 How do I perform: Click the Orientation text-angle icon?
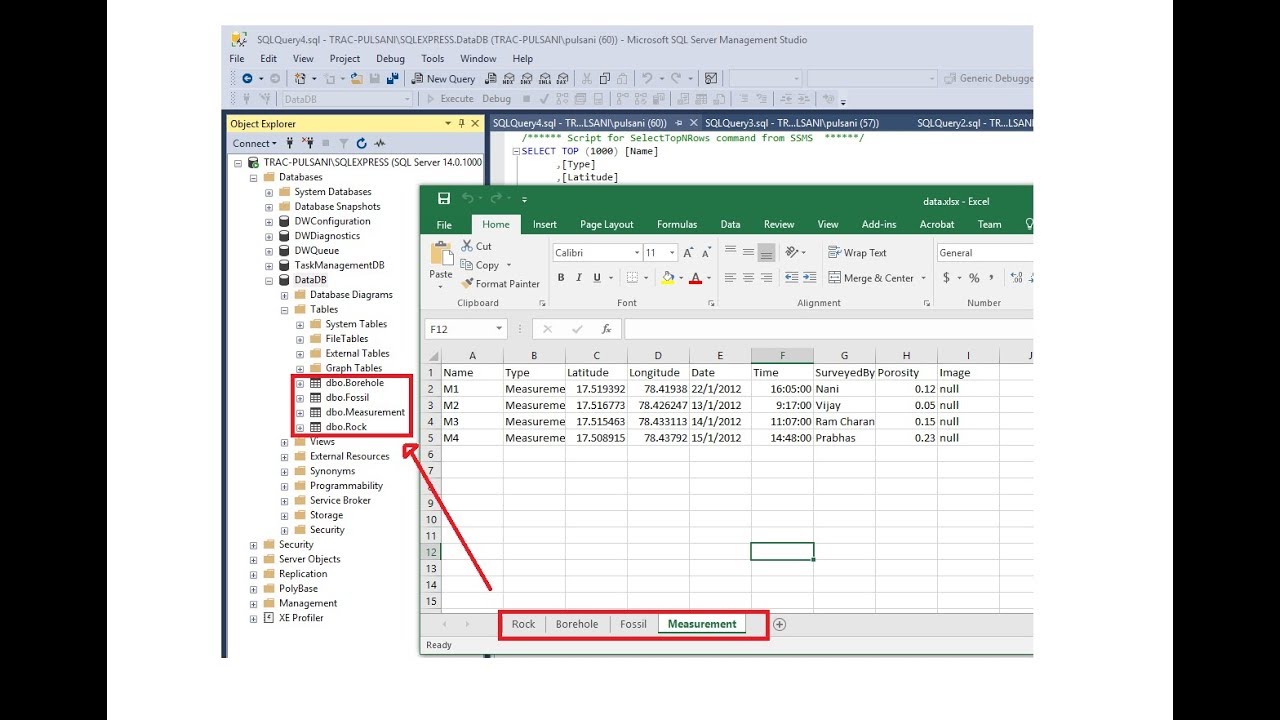[x=793, y=253]
